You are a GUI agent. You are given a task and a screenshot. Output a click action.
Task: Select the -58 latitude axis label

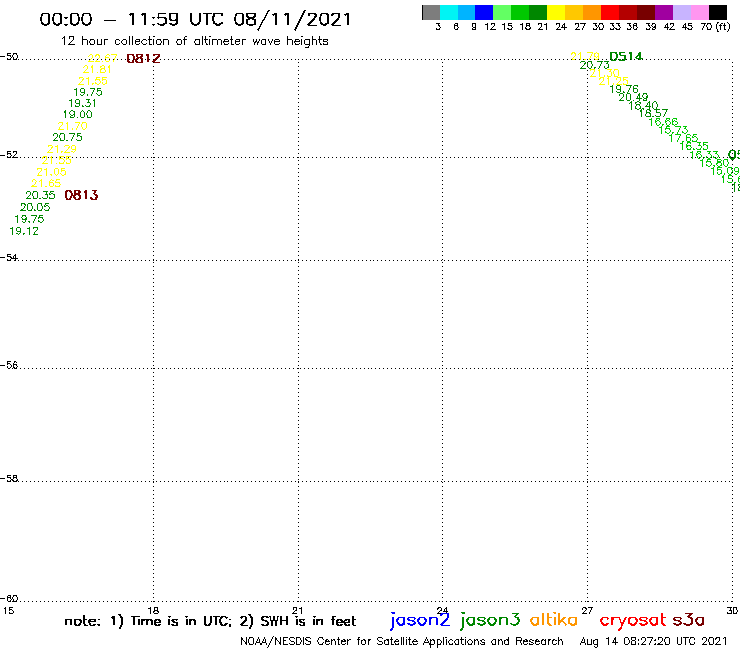[9, 479]
